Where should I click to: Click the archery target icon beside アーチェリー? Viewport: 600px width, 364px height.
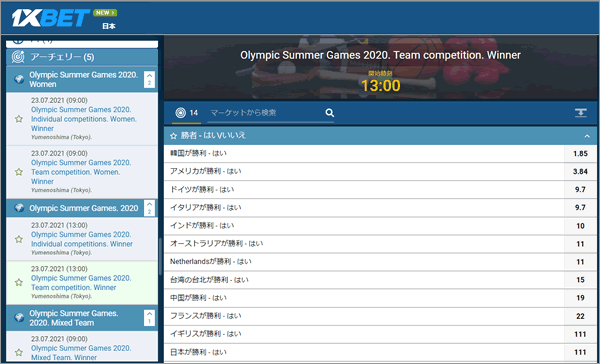(x=18, y=57)
